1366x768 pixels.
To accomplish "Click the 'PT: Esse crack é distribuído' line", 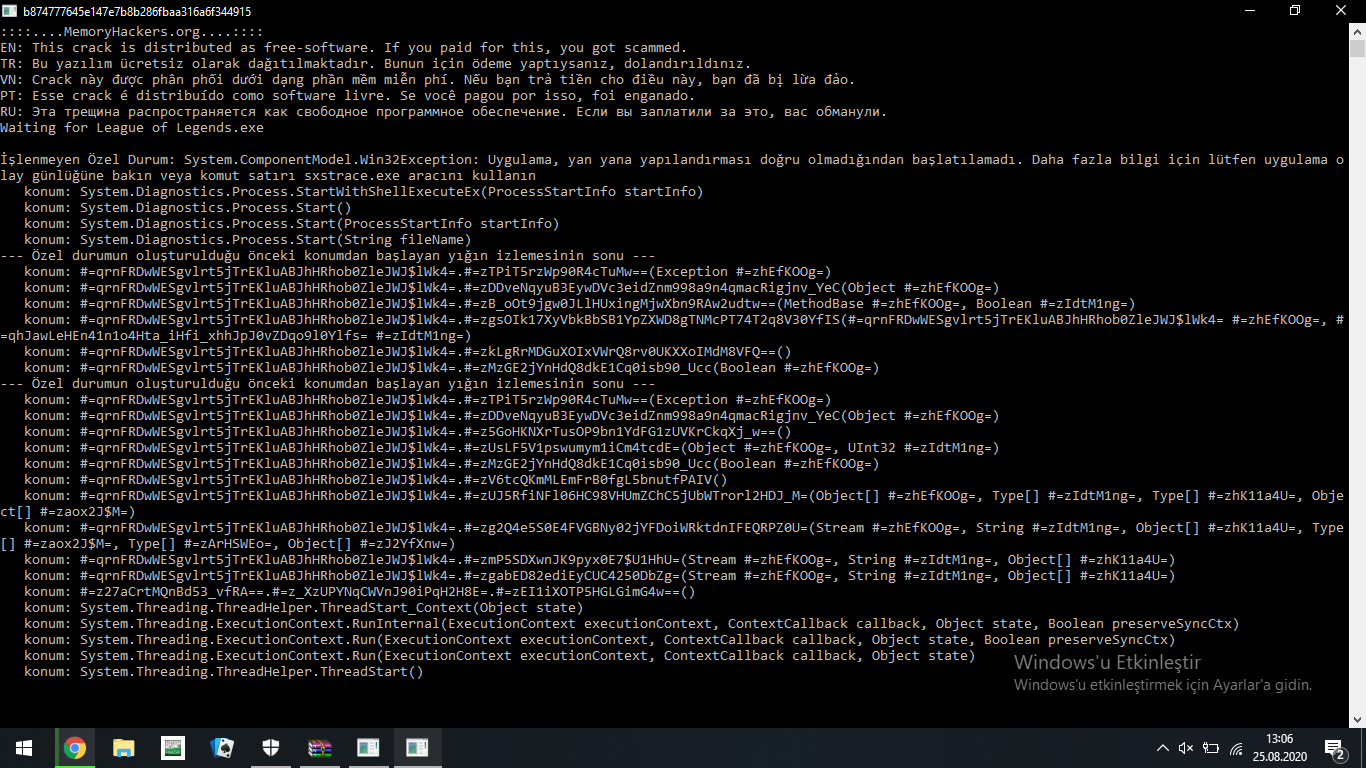I will click(348, 96).
